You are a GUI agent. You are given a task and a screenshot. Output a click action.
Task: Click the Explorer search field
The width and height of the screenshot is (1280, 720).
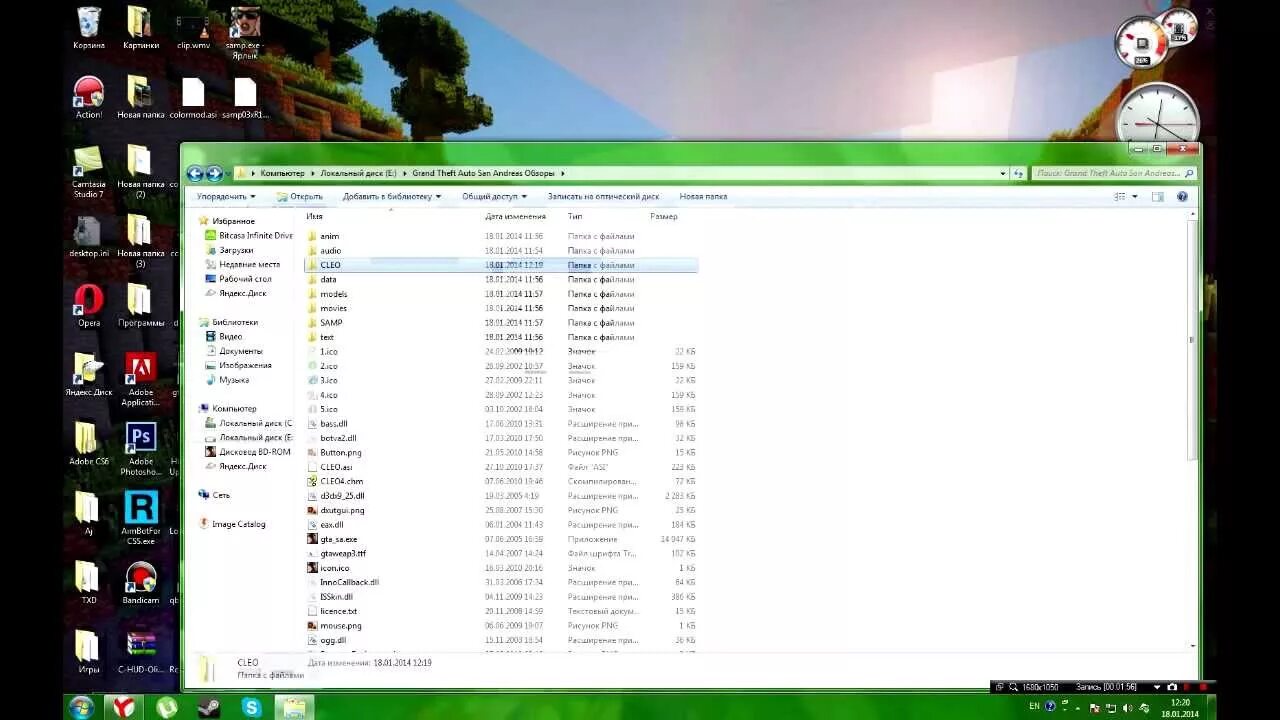[1113, 173]
